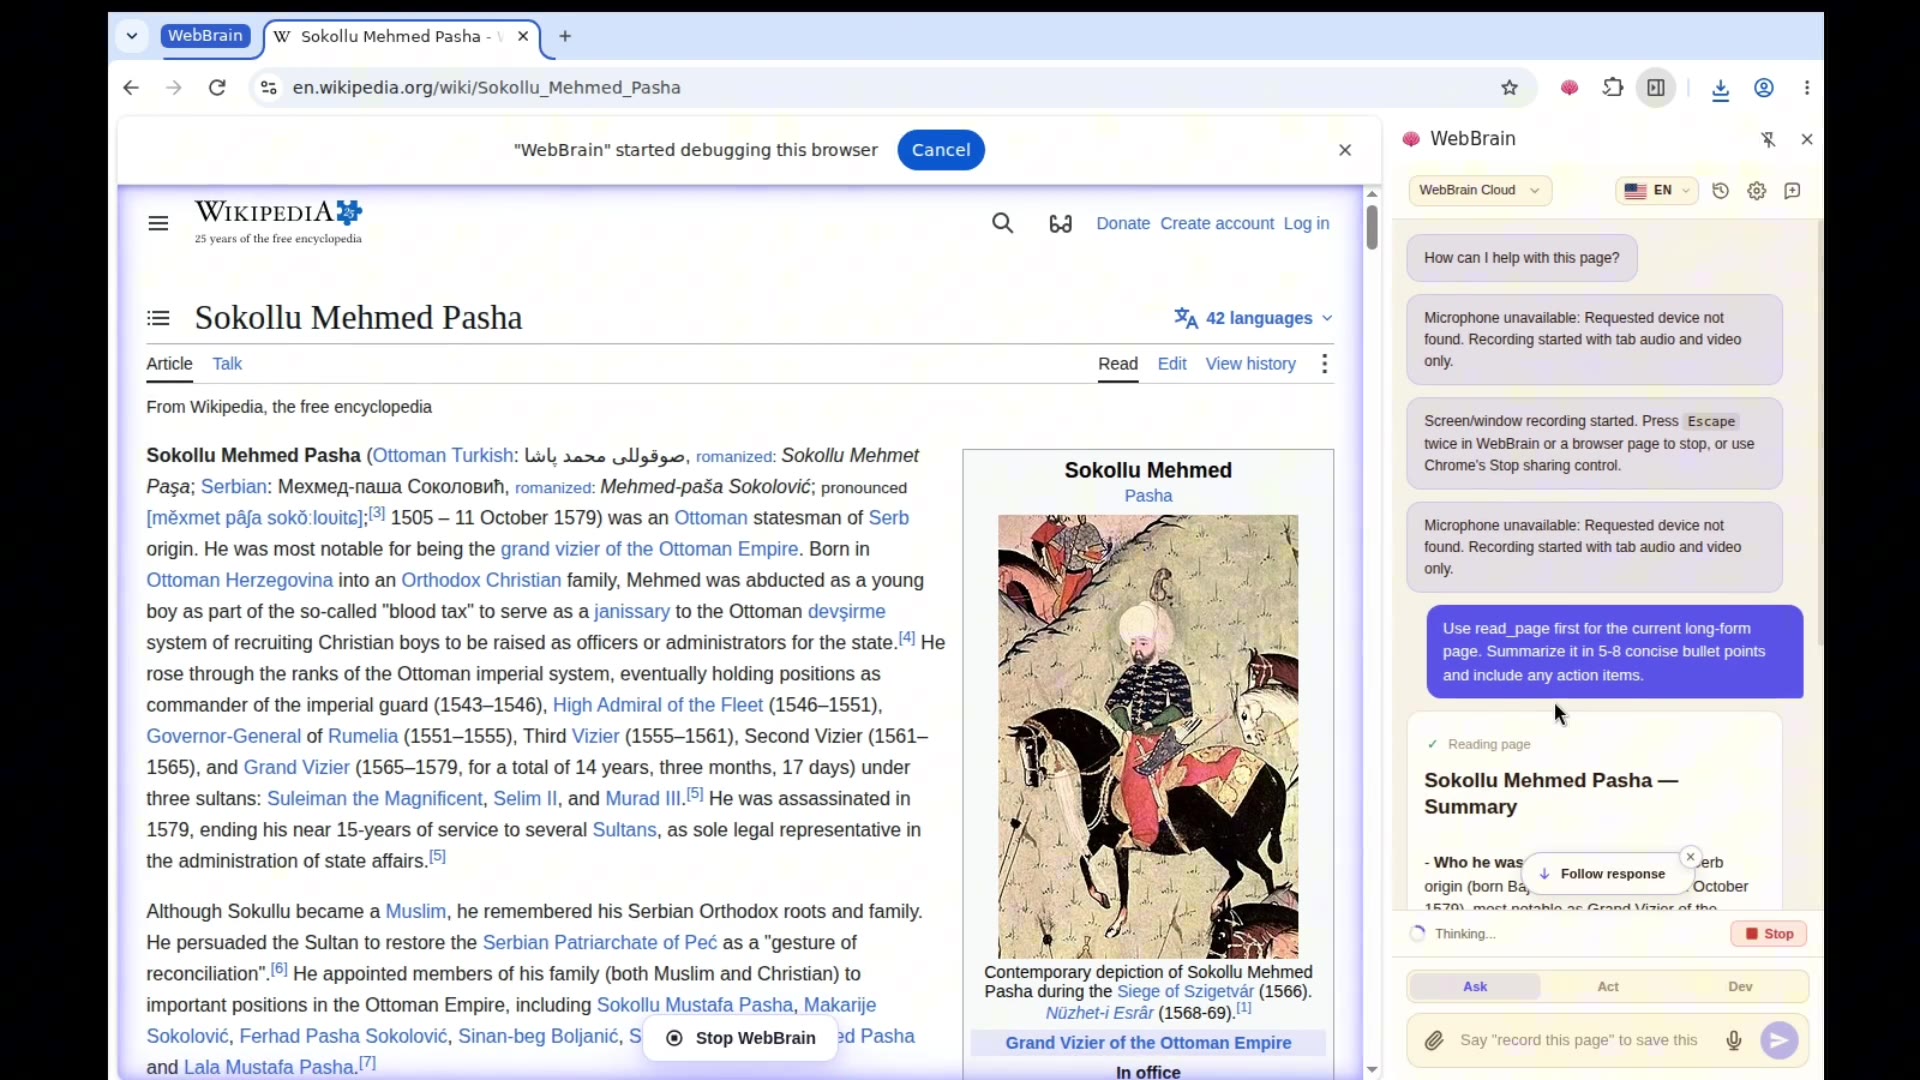Open the Suleiman the Magnificent link
The image size is (1920, 1080).
click(375, 799)
